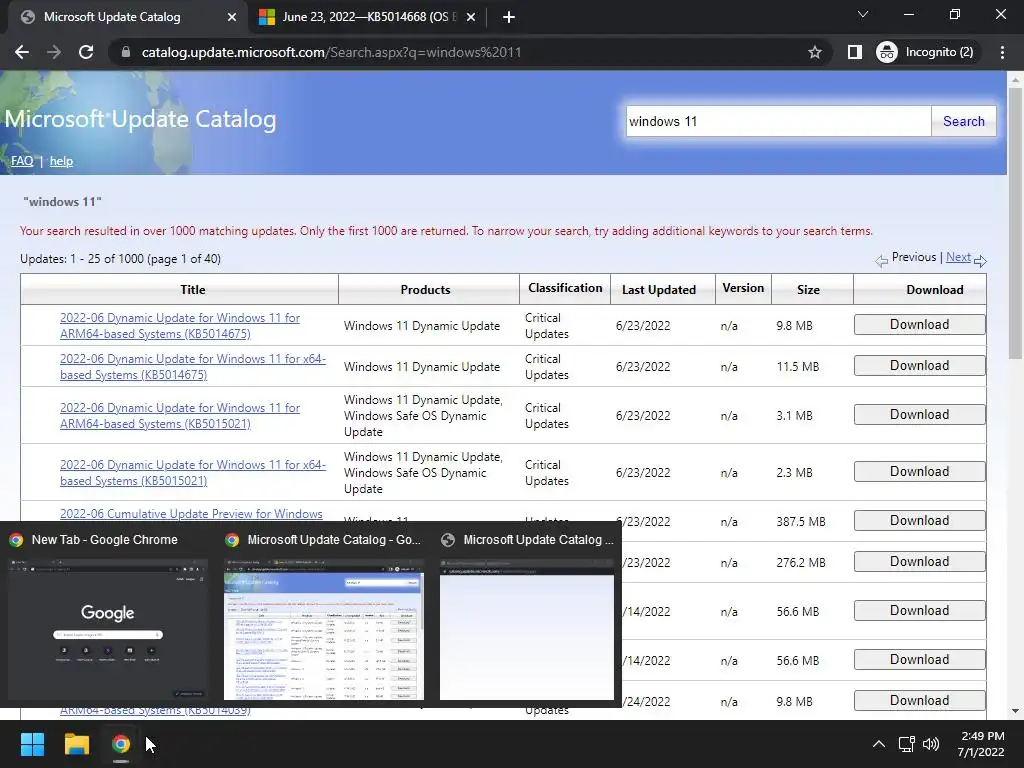
Task: Reload the page with the refresh icon
Action: pyautogui.click(x=86, y=52)
